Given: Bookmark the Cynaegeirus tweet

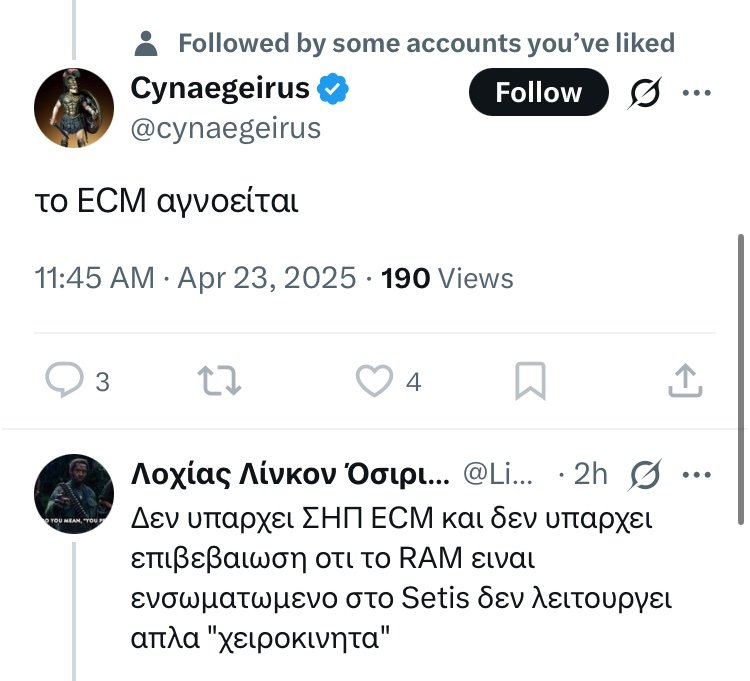Looking at the screenshot, I should pos(530,381).
